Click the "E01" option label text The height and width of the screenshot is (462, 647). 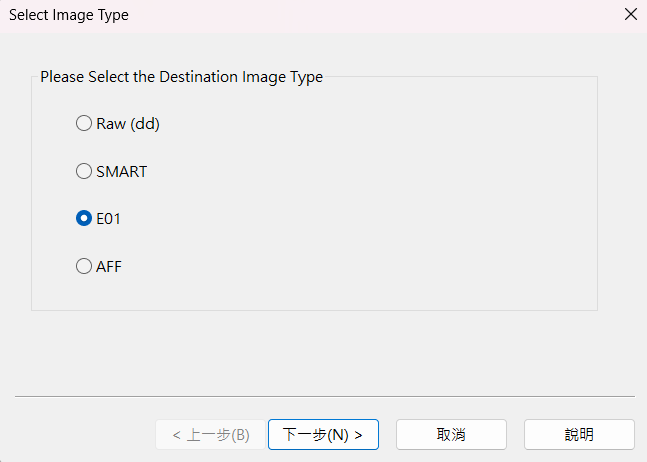[108, 219]
